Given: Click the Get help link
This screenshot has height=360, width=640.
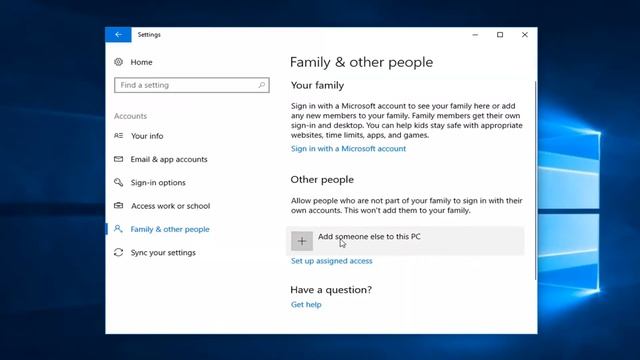Looking at the screenshot, I should (306, 304).
